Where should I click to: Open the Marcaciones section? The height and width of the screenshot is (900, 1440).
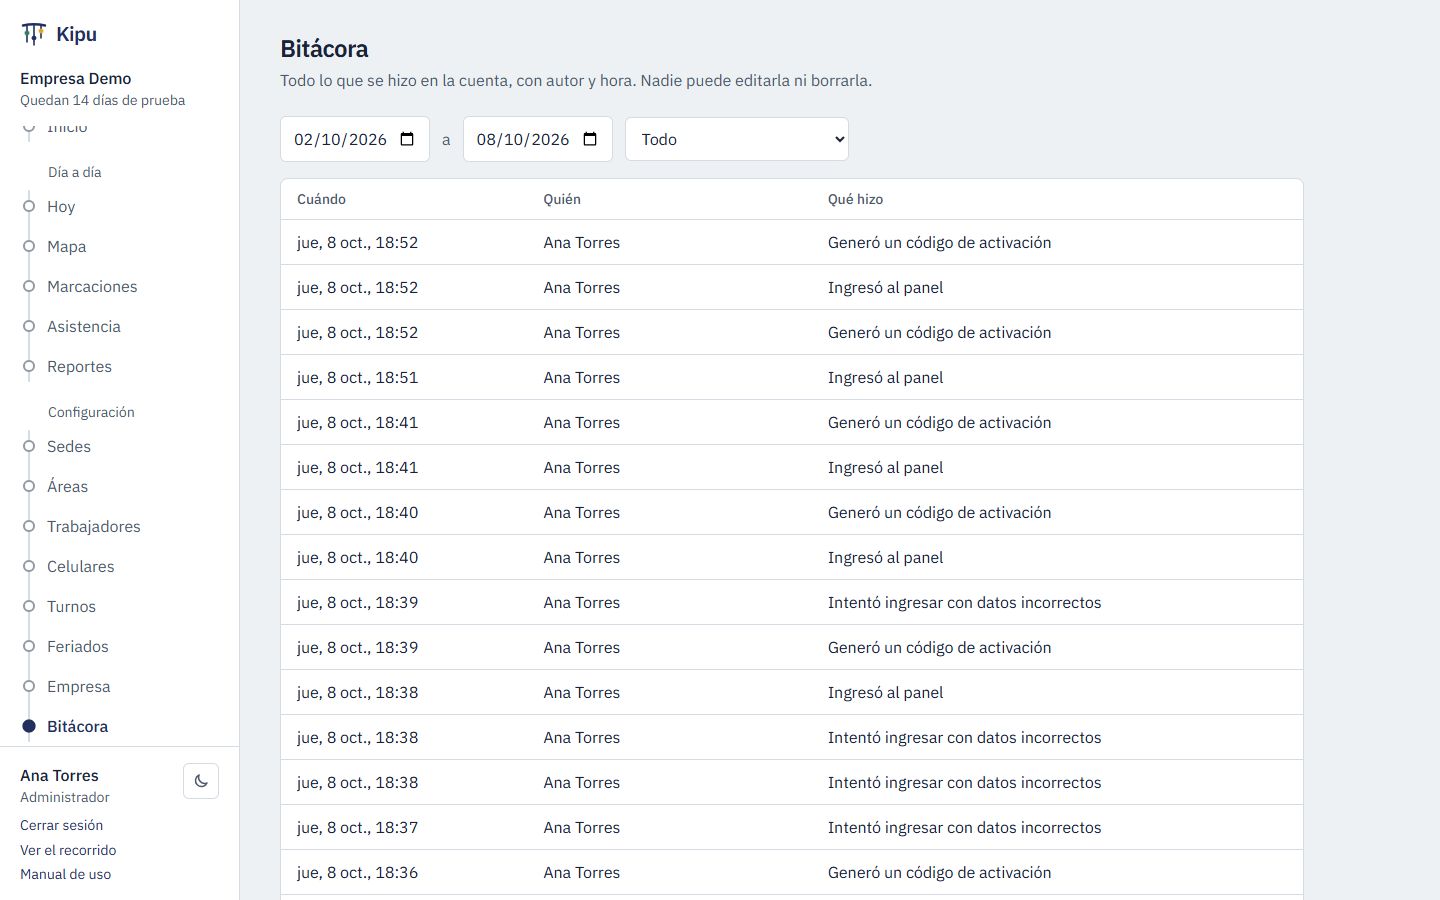[92, 286]
